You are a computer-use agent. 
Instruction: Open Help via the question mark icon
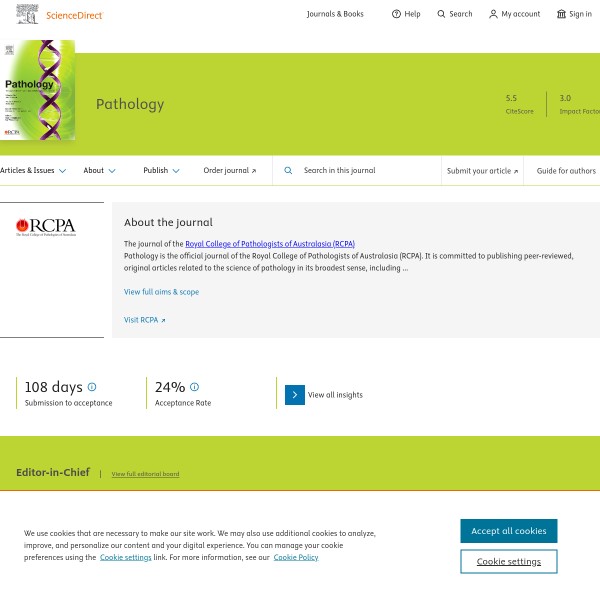pos(396,14)
